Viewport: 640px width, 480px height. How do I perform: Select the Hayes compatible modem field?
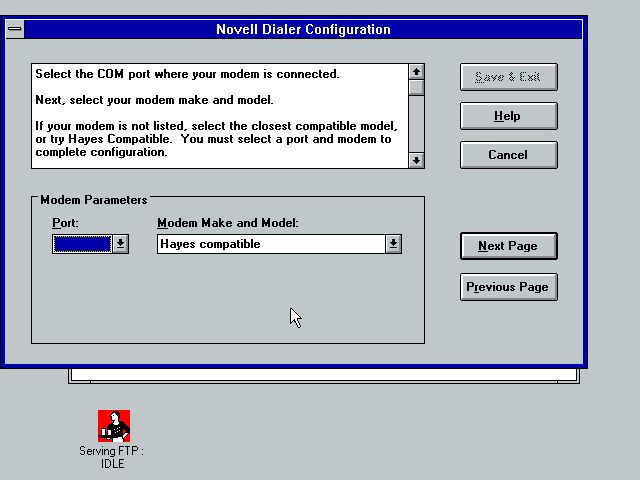tap(271, 244)
